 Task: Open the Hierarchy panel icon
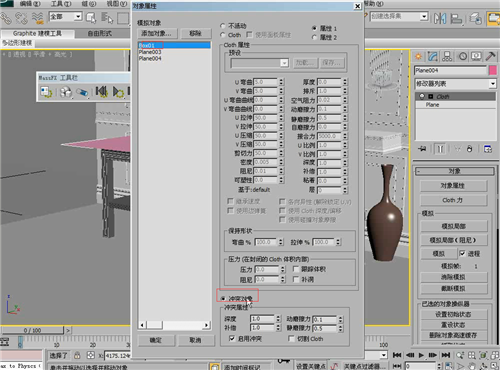click(447, 56)
